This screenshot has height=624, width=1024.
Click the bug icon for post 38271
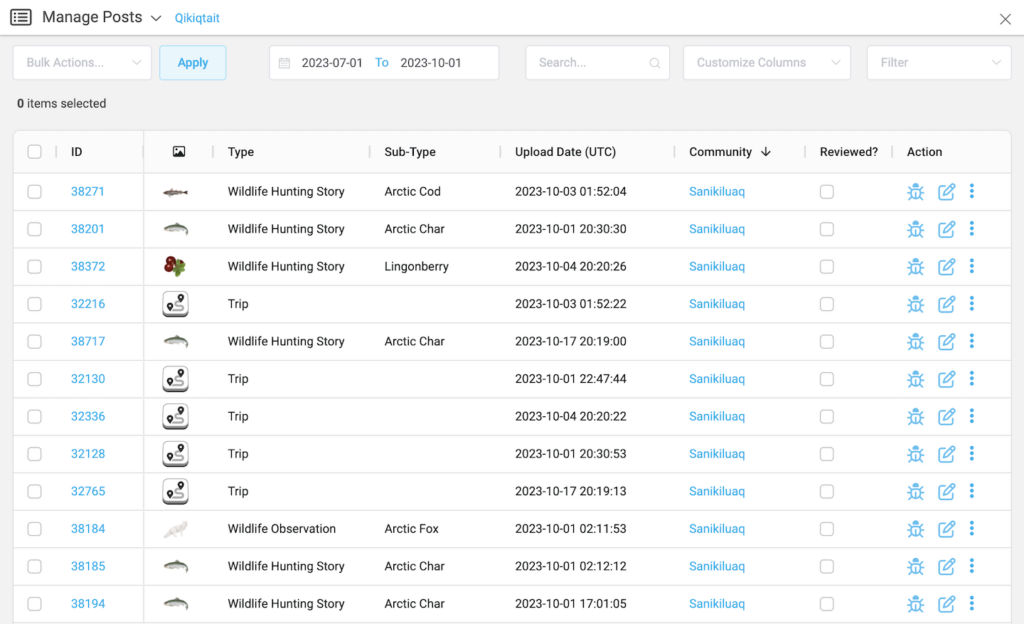915,192
